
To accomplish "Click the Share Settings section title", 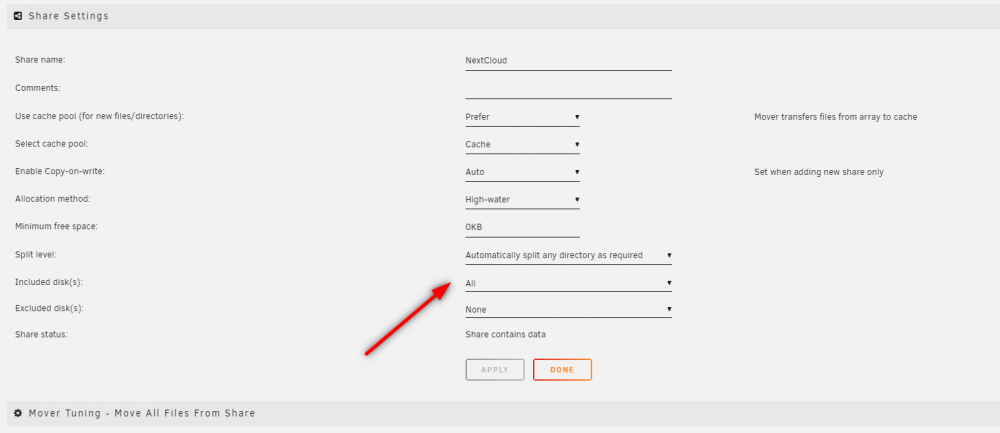I will pos(68,16).
